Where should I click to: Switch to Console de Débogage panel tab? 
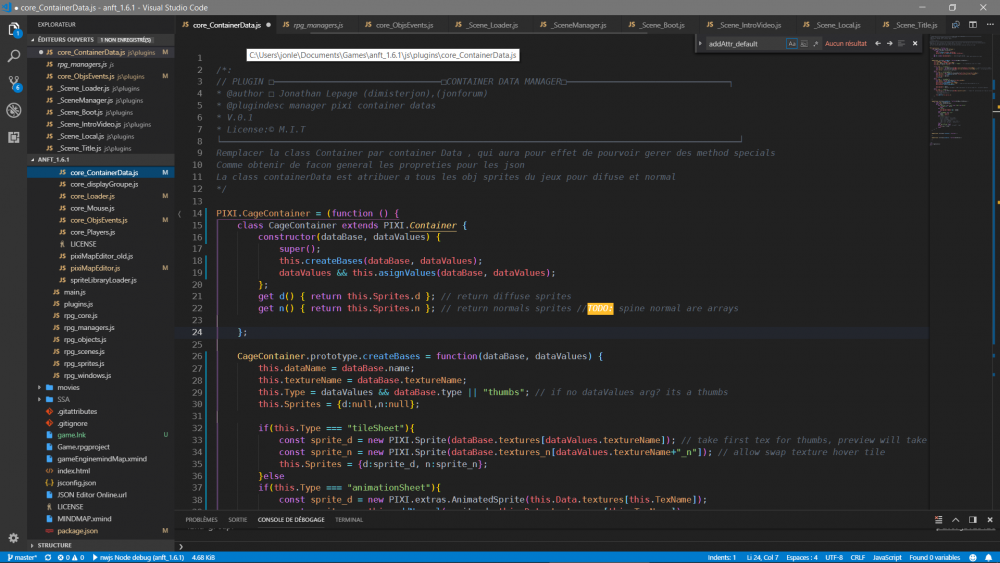[x=291, y=520]
